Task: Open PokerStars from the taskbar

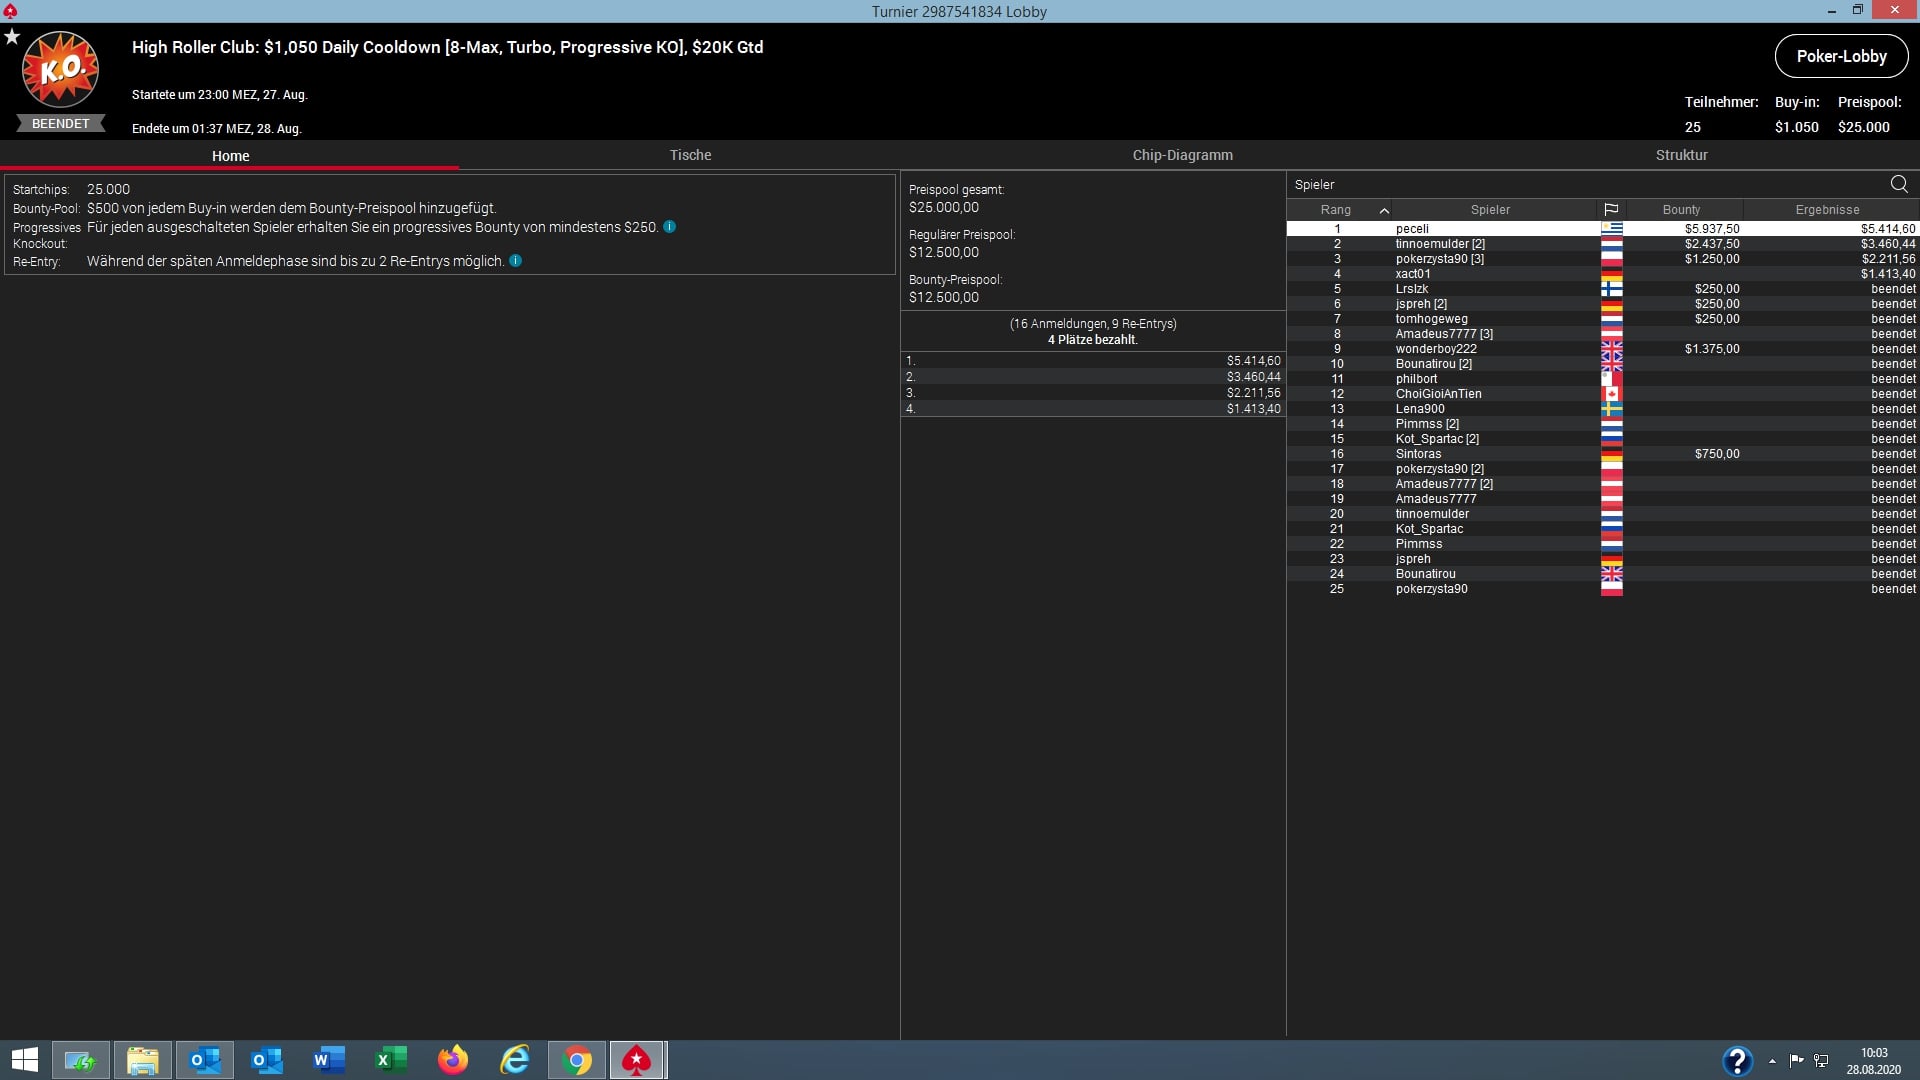Action: pyautogui.click(x=637, y=1060)
